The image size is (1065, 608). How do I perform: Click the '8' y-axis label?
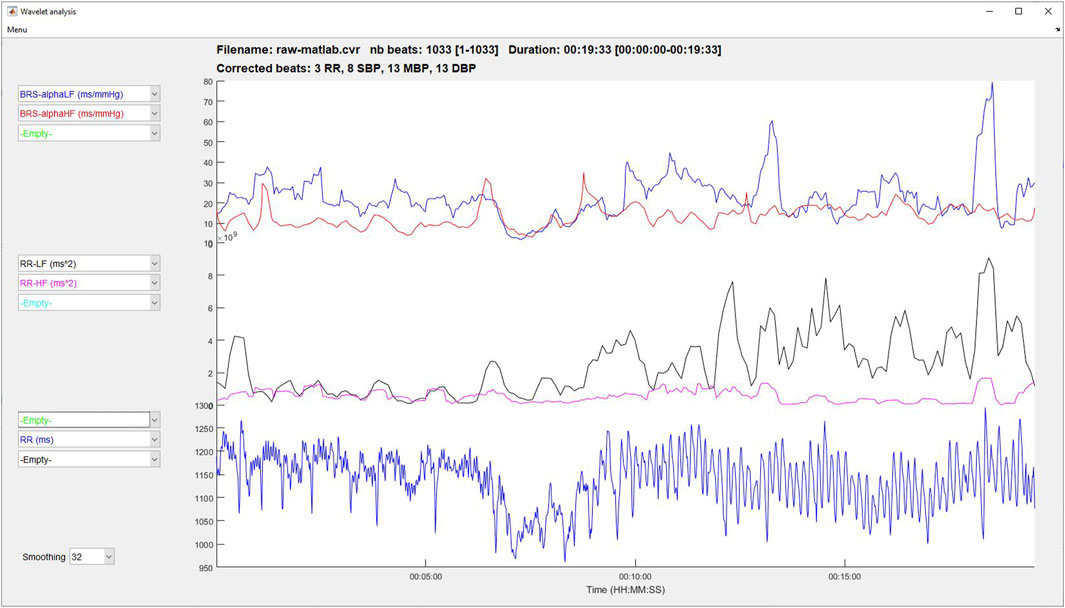point(211,276)
